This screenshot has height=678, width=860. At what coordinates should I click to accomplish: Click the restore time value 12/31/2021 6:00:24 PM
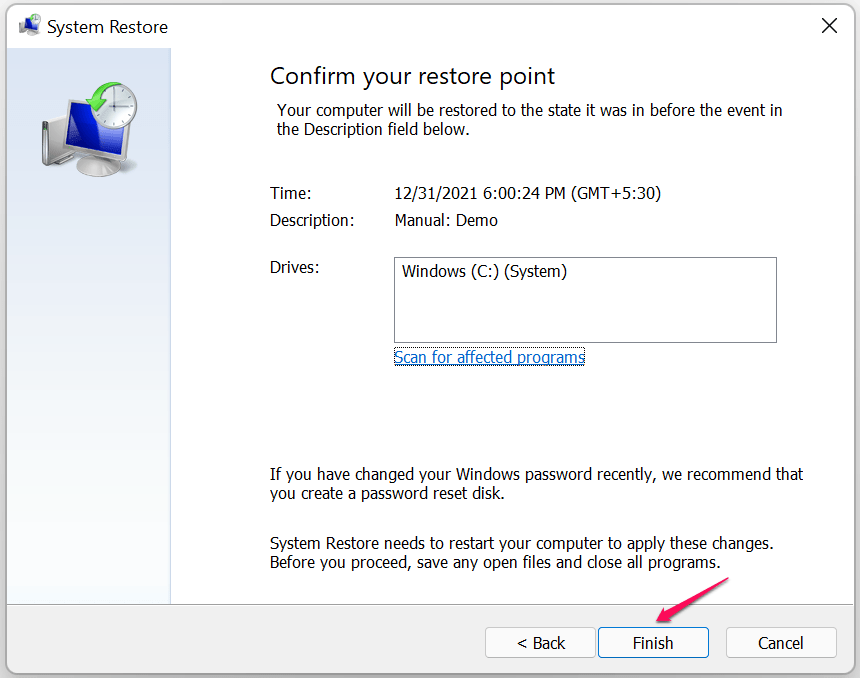(x=528, y=193)
